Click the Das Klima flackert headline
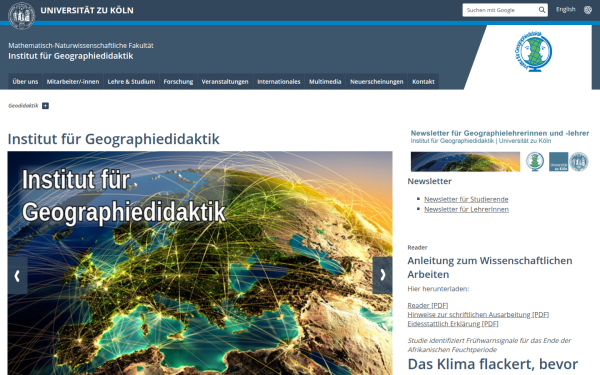 click(493, 364)
